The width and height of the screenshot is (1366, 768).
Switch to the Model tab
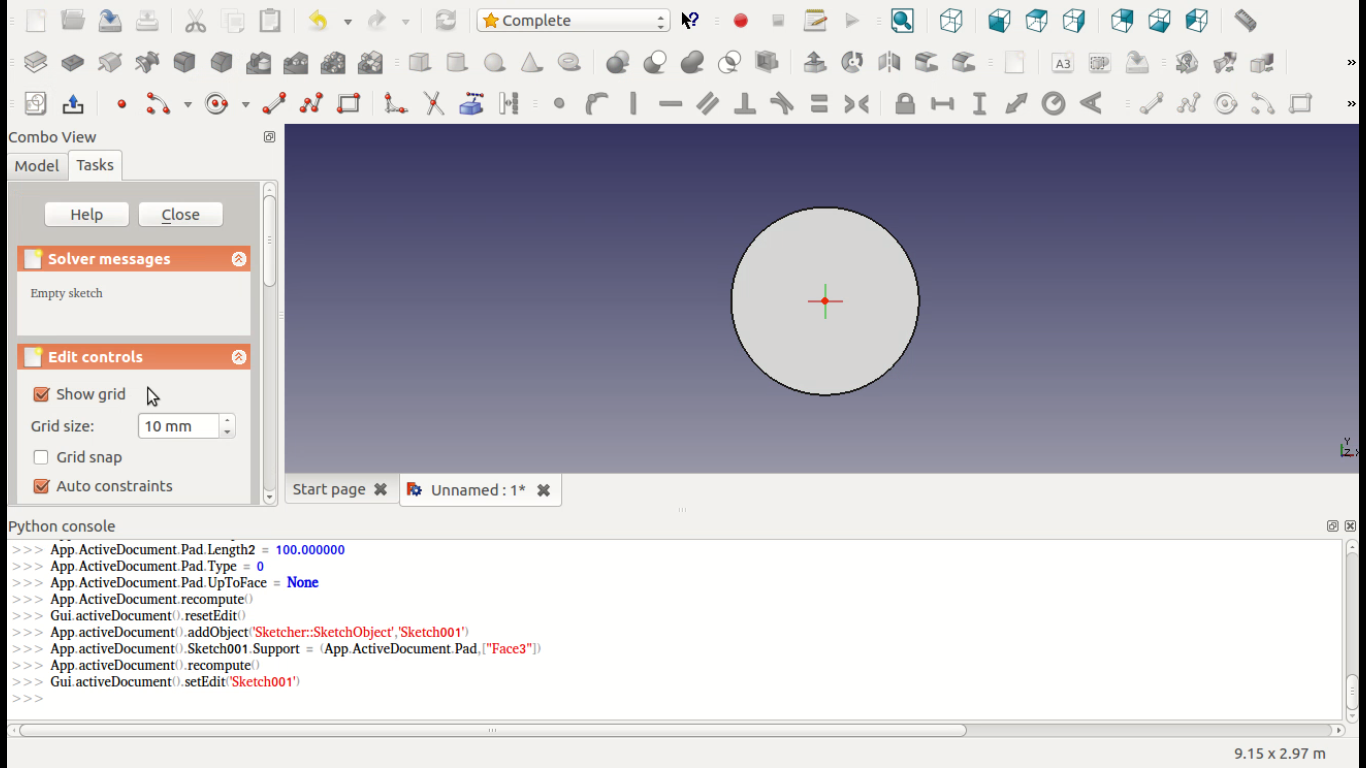[37, 166]
